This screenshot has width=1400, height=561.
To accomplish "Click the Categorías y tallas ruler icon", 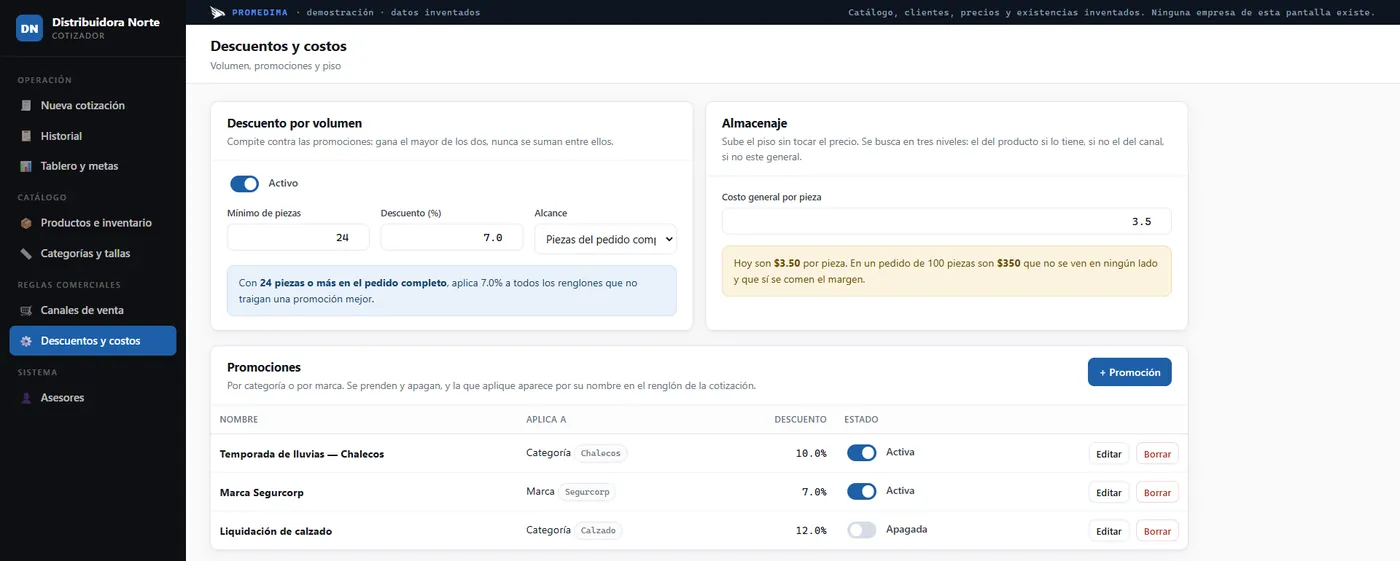I will [x=26, y=253].
